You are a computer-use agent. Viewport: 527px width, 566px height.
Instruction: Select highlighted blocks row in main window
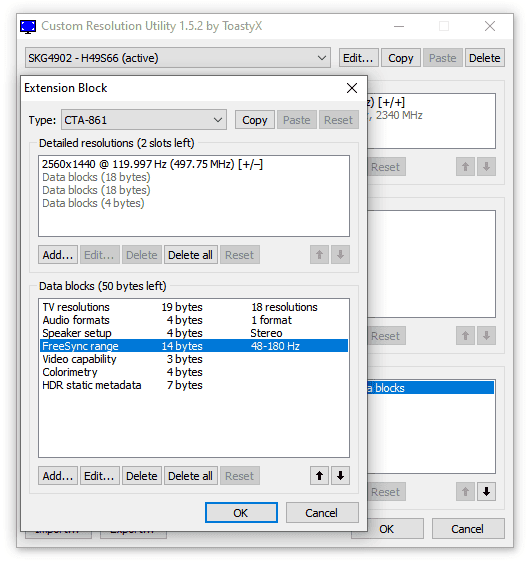click(431, 388)
